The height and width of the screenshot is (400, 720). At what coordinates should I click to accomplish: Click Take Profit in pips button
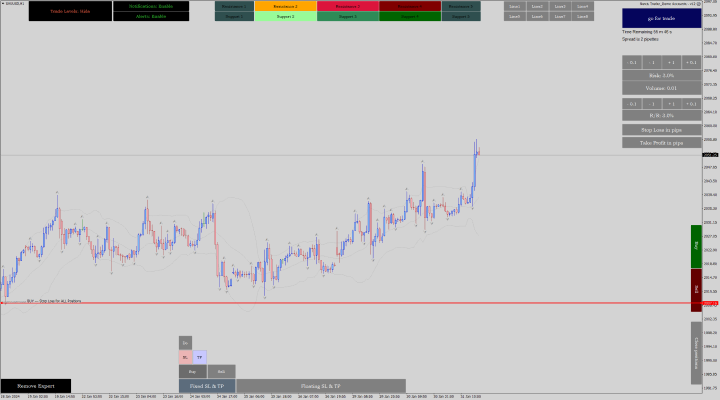[x=661, y=143]
